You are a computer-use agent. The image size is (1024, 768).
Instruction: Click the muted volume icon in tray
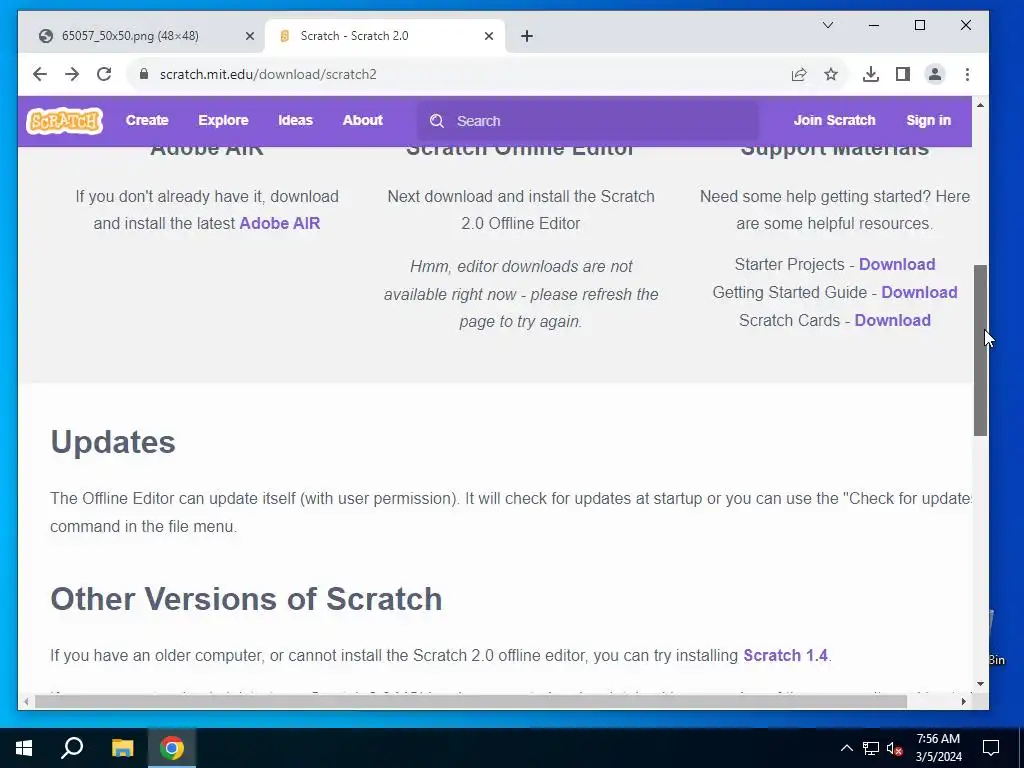click(x=895, y=748)
